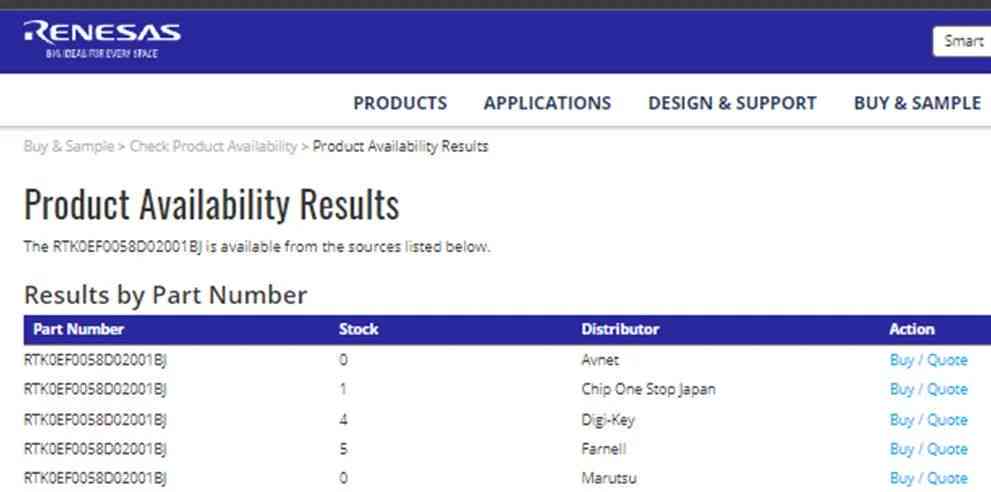
Task: Select the Farnell distributor cell
Action: [604, 449]
